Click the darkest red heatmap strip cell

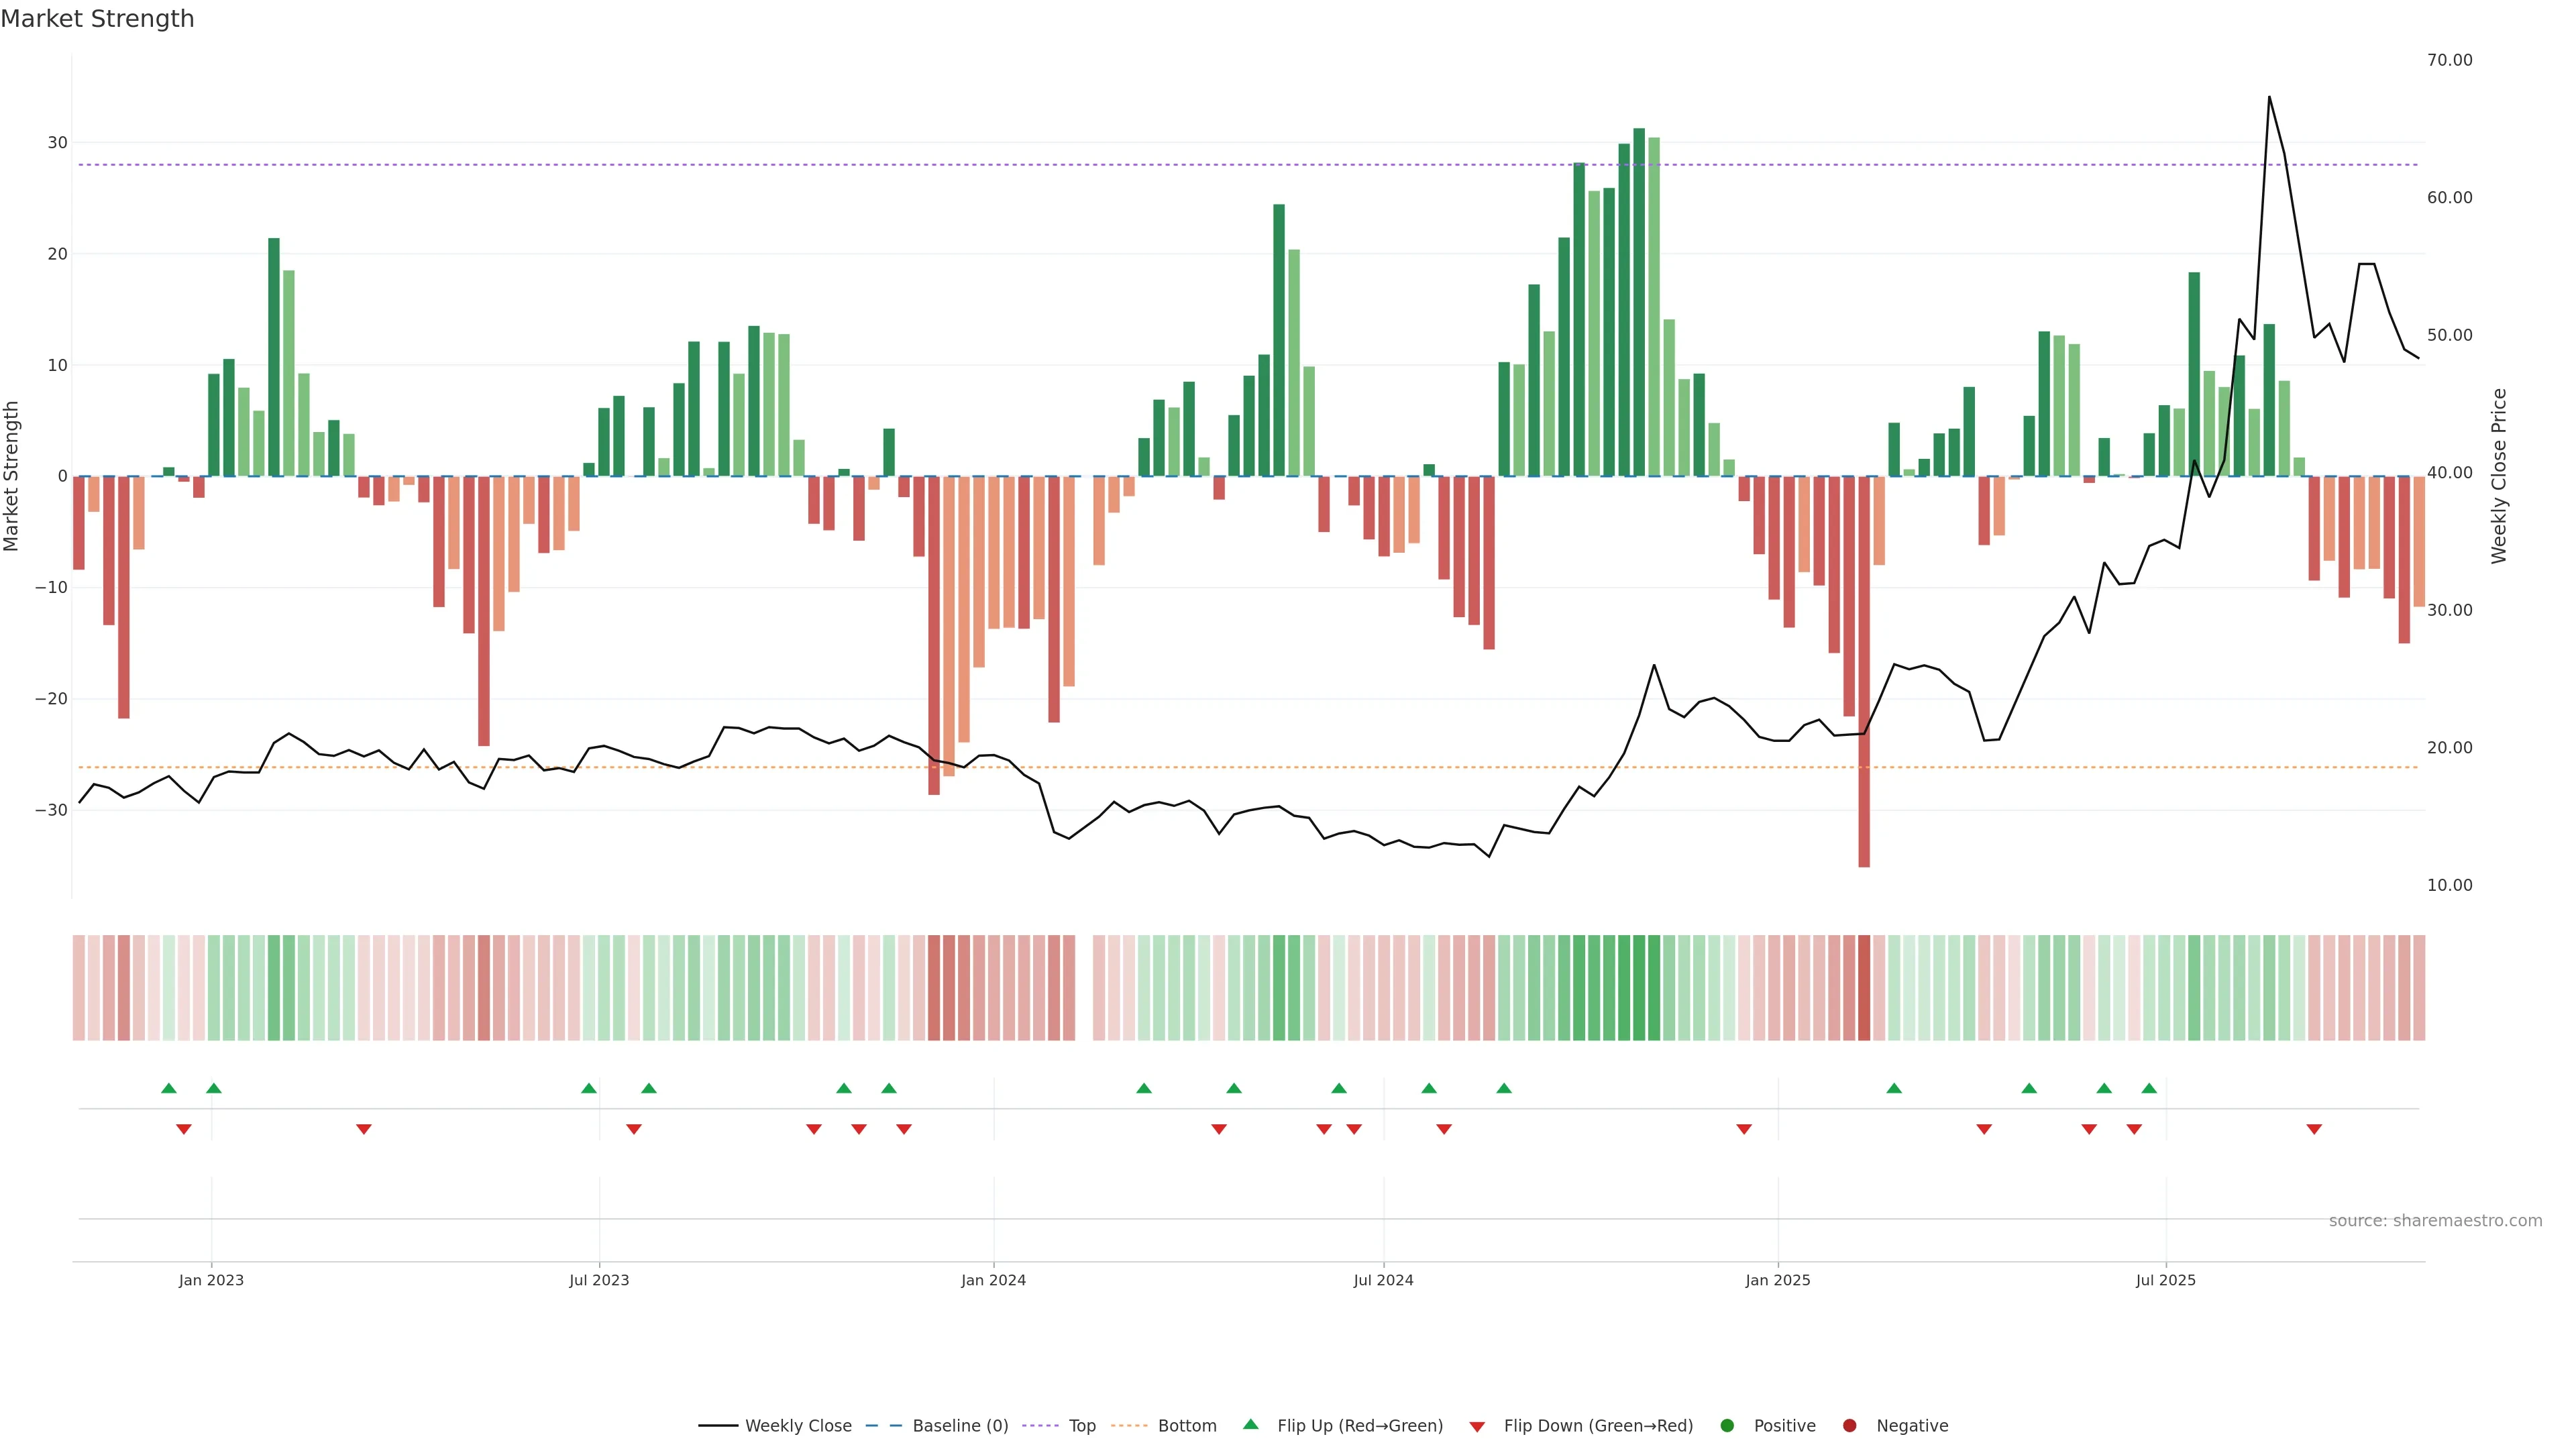pos(1864,987)
